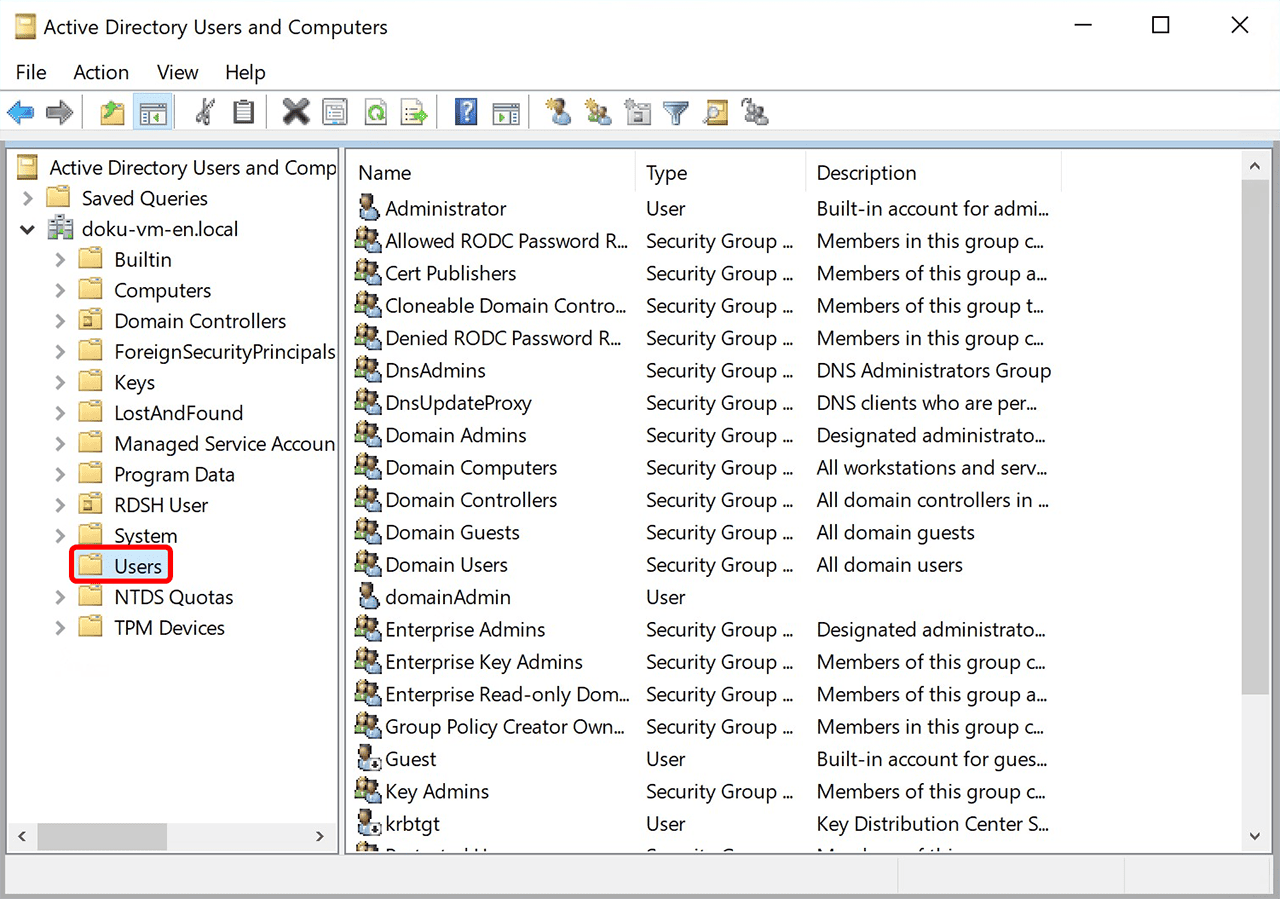Click the Delete (X) toolbar icon
1280x899 pixels.
coord(296,113)
